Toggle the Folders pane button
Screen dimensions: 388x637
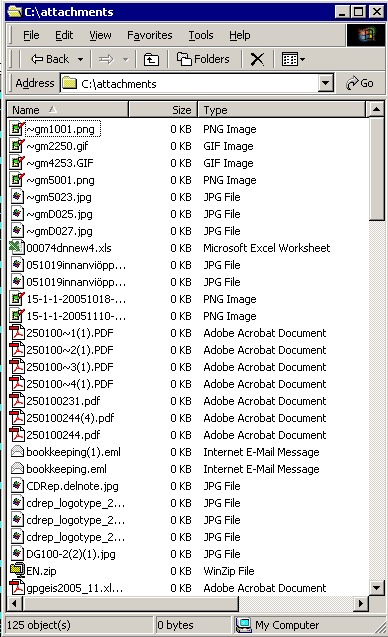pyautogui.click(x=203, y=60)
